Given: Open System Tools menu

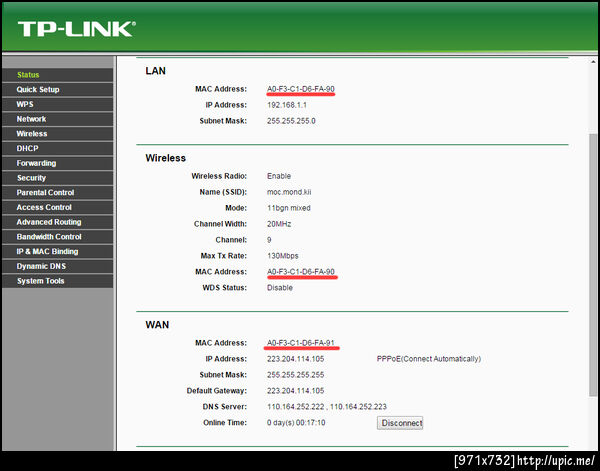Looking at the screenshot, I should tap(57, 281).
